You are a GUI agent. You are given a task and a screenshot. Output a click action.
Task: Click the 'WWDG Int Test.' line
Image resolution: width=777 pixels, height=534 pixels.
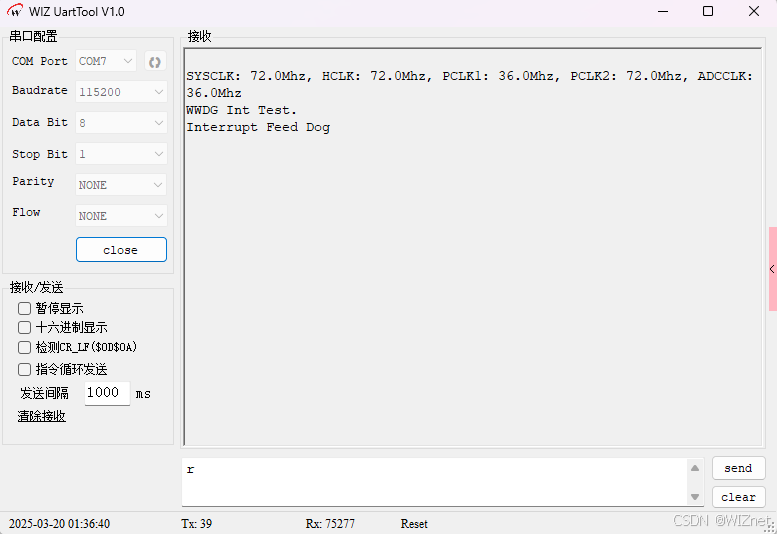[x=241, y=110]
